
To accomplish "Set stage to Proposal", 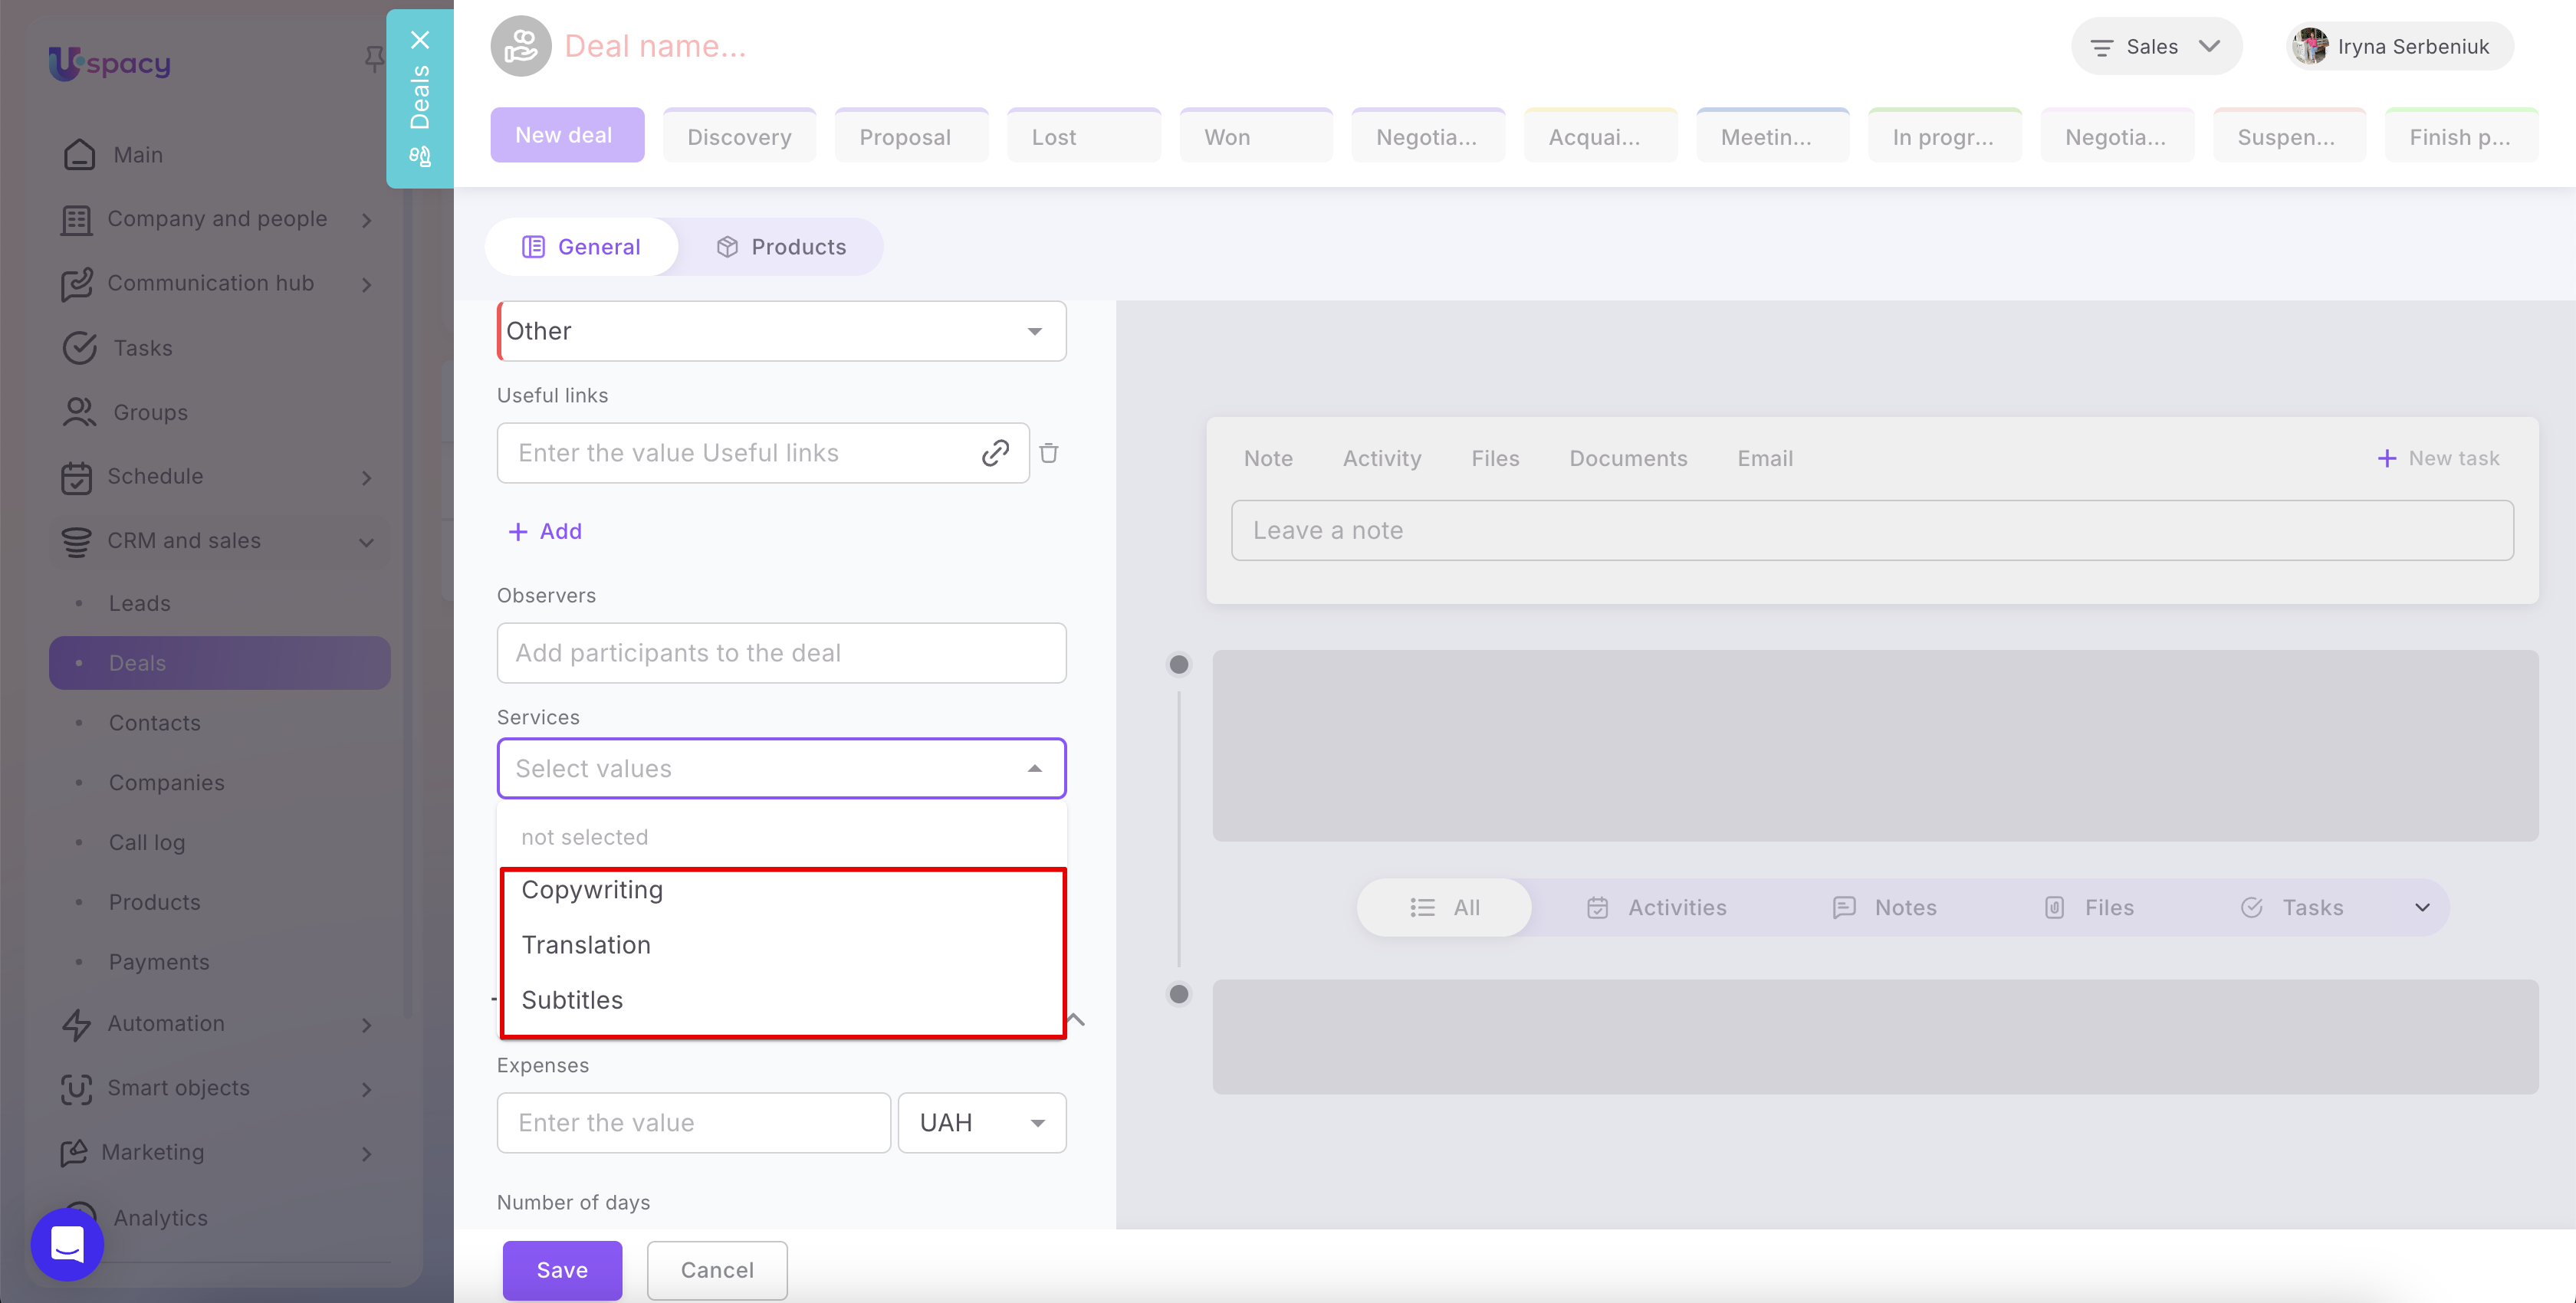I will [911, 136].
